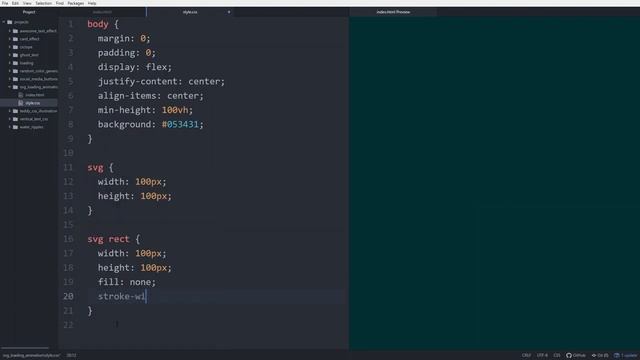
Task: Open the Git changes indicator in status bar
Action: pos(600,356)
